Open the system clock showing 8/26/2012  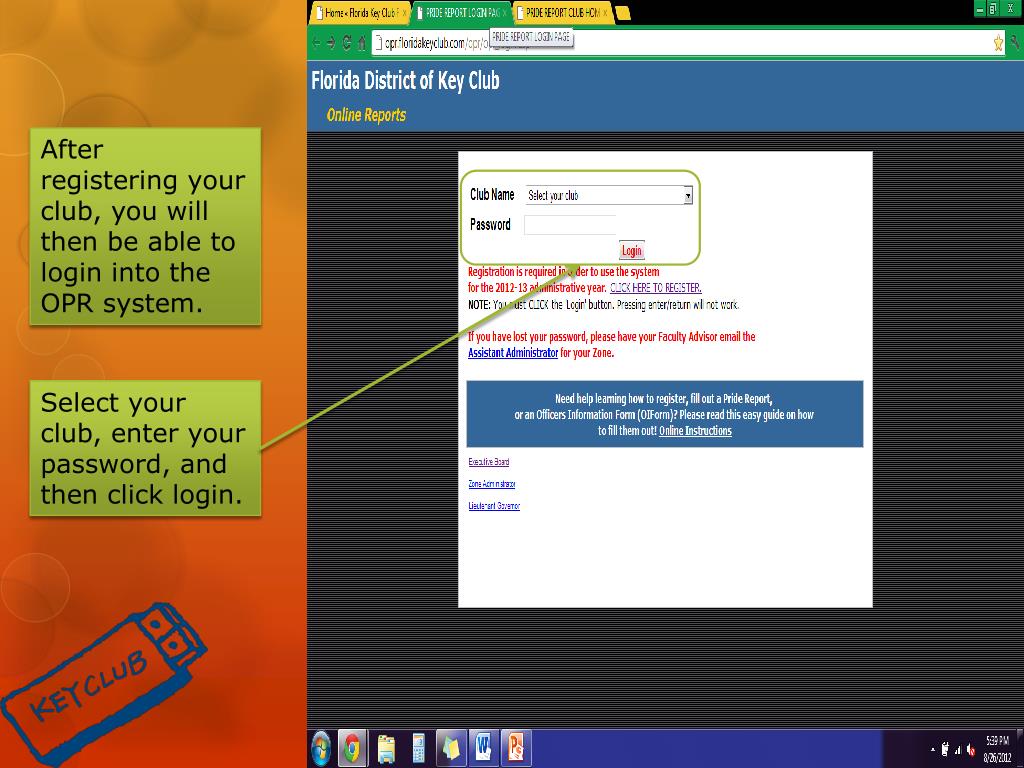(x=997, y=750)
